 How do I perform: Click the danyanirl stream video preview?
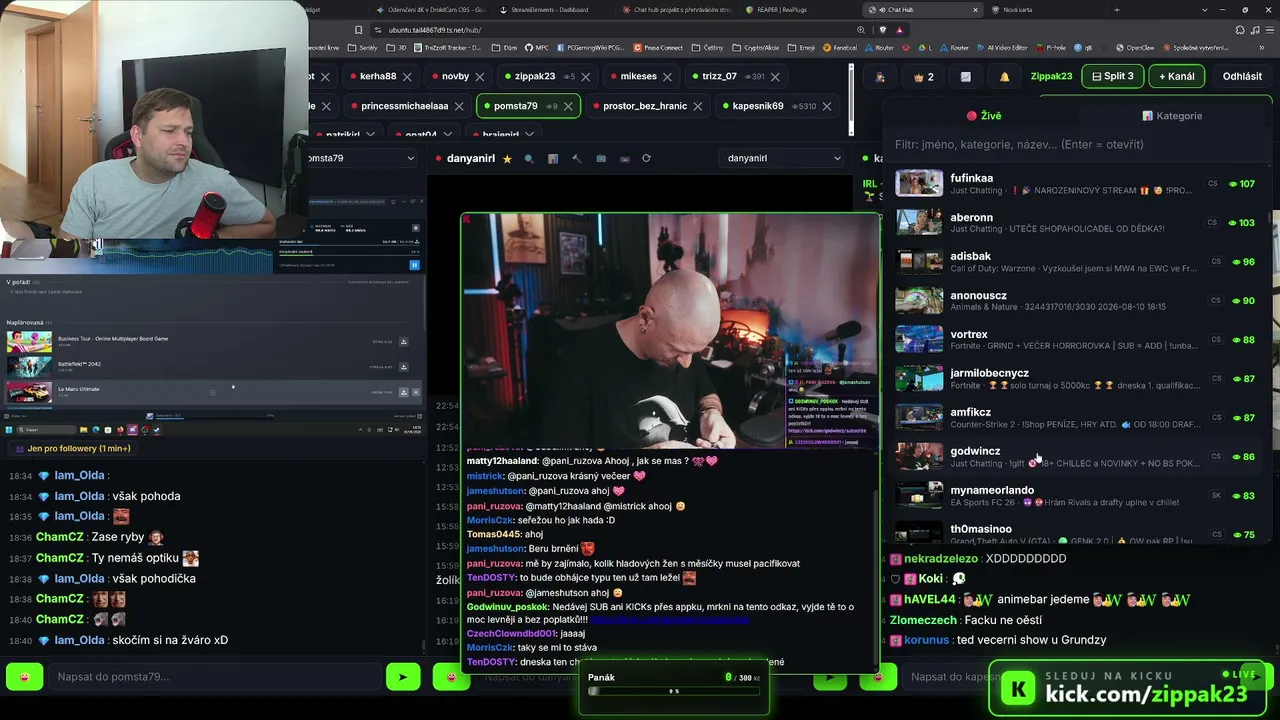pos(670,331)
